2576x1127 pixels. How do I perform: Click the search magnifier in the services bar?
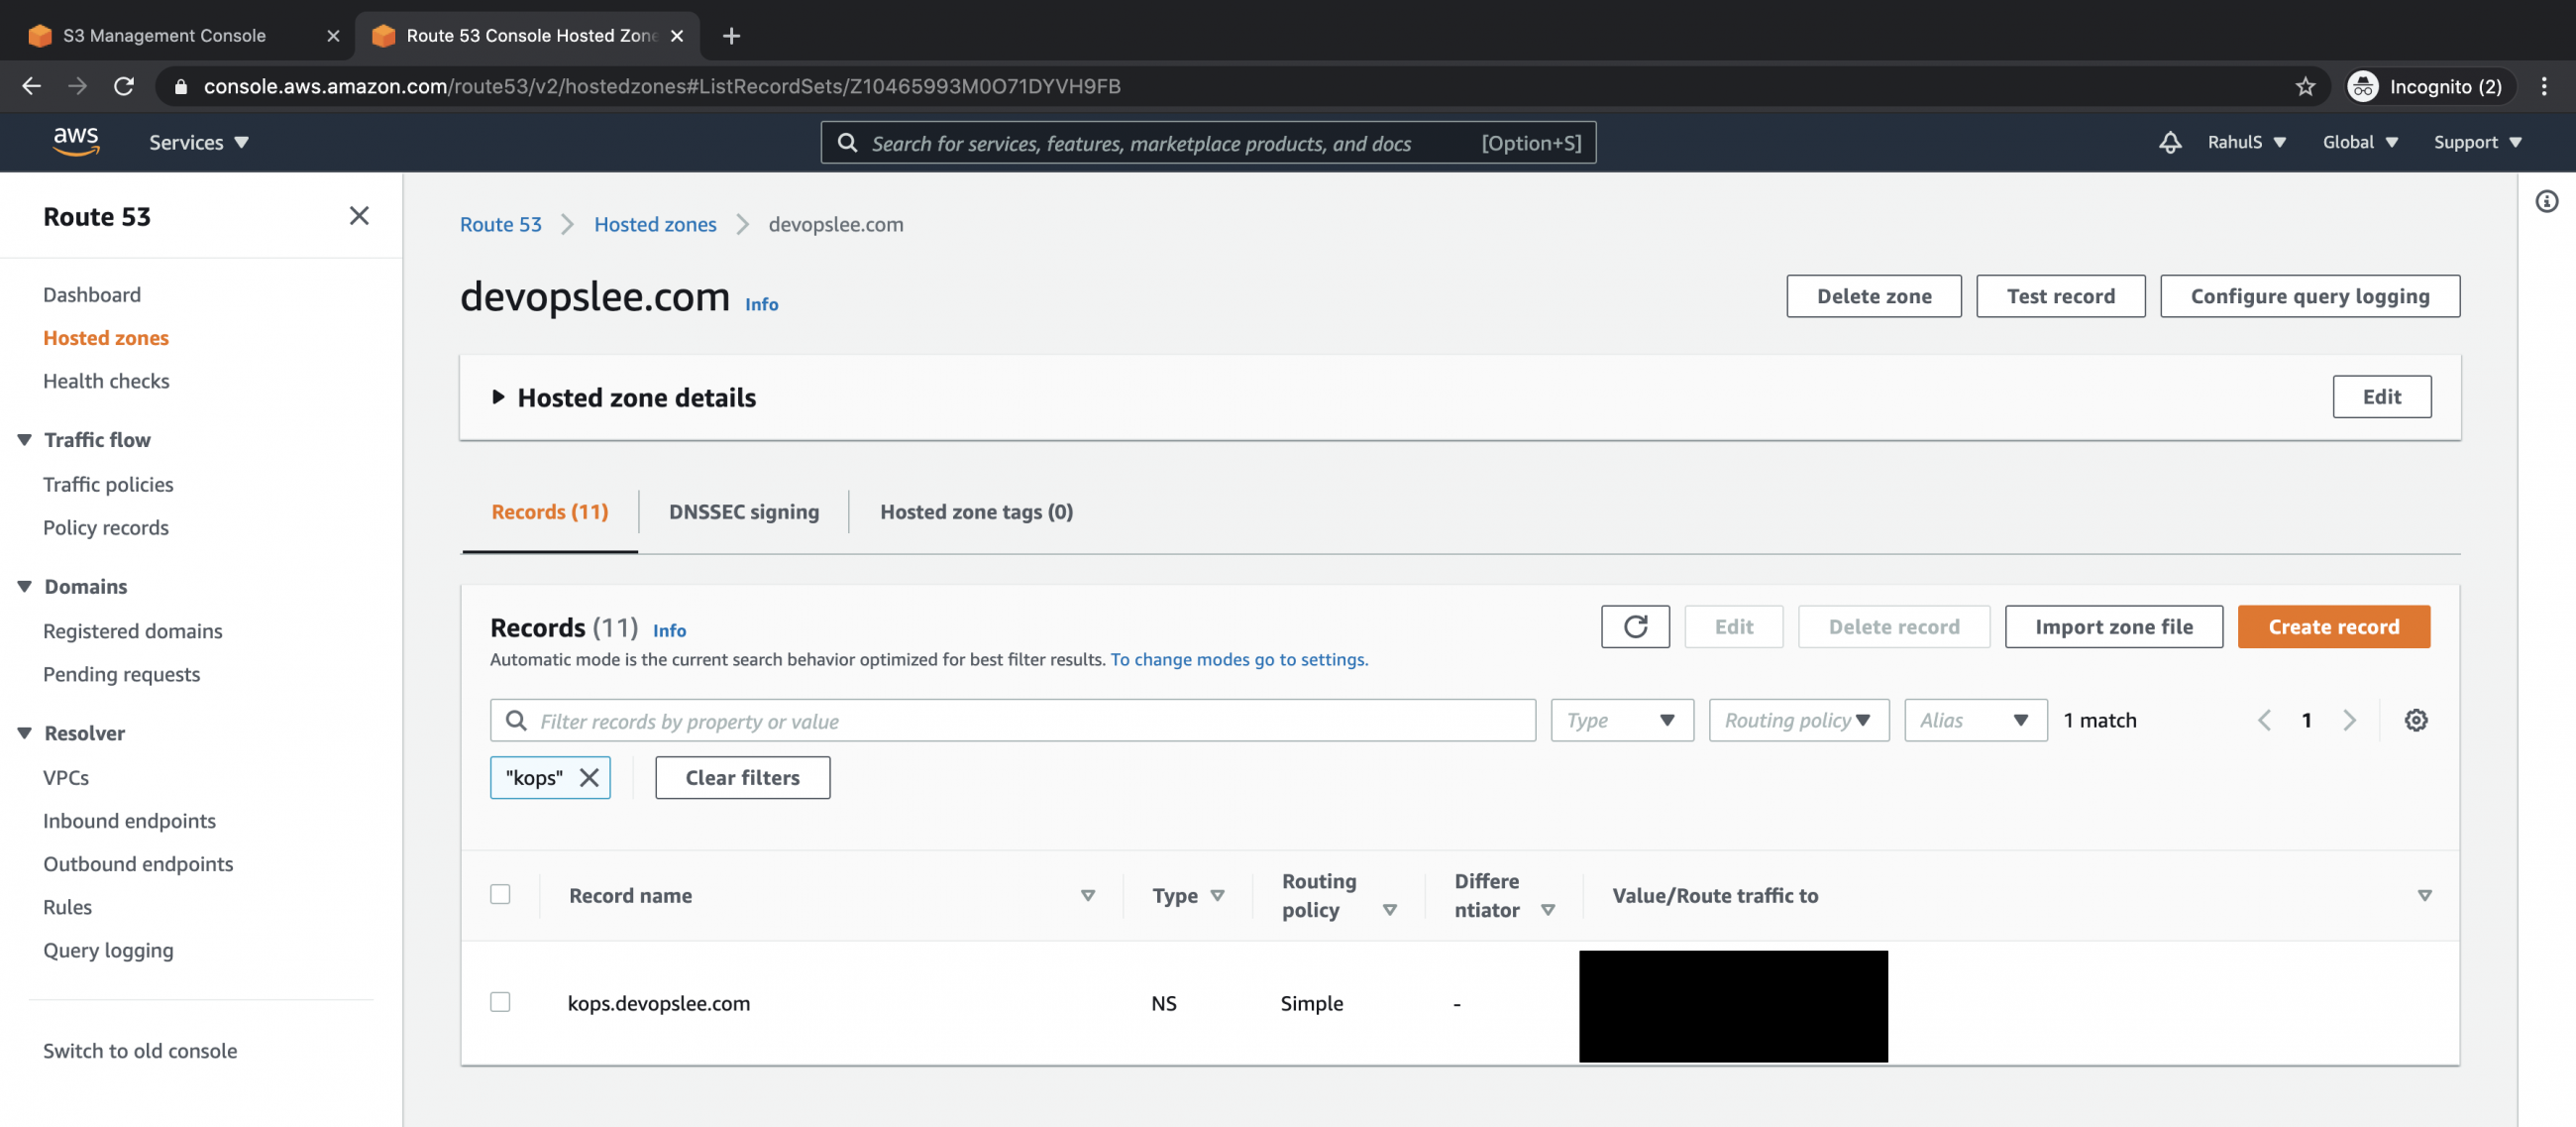click(x=847, y=142)
